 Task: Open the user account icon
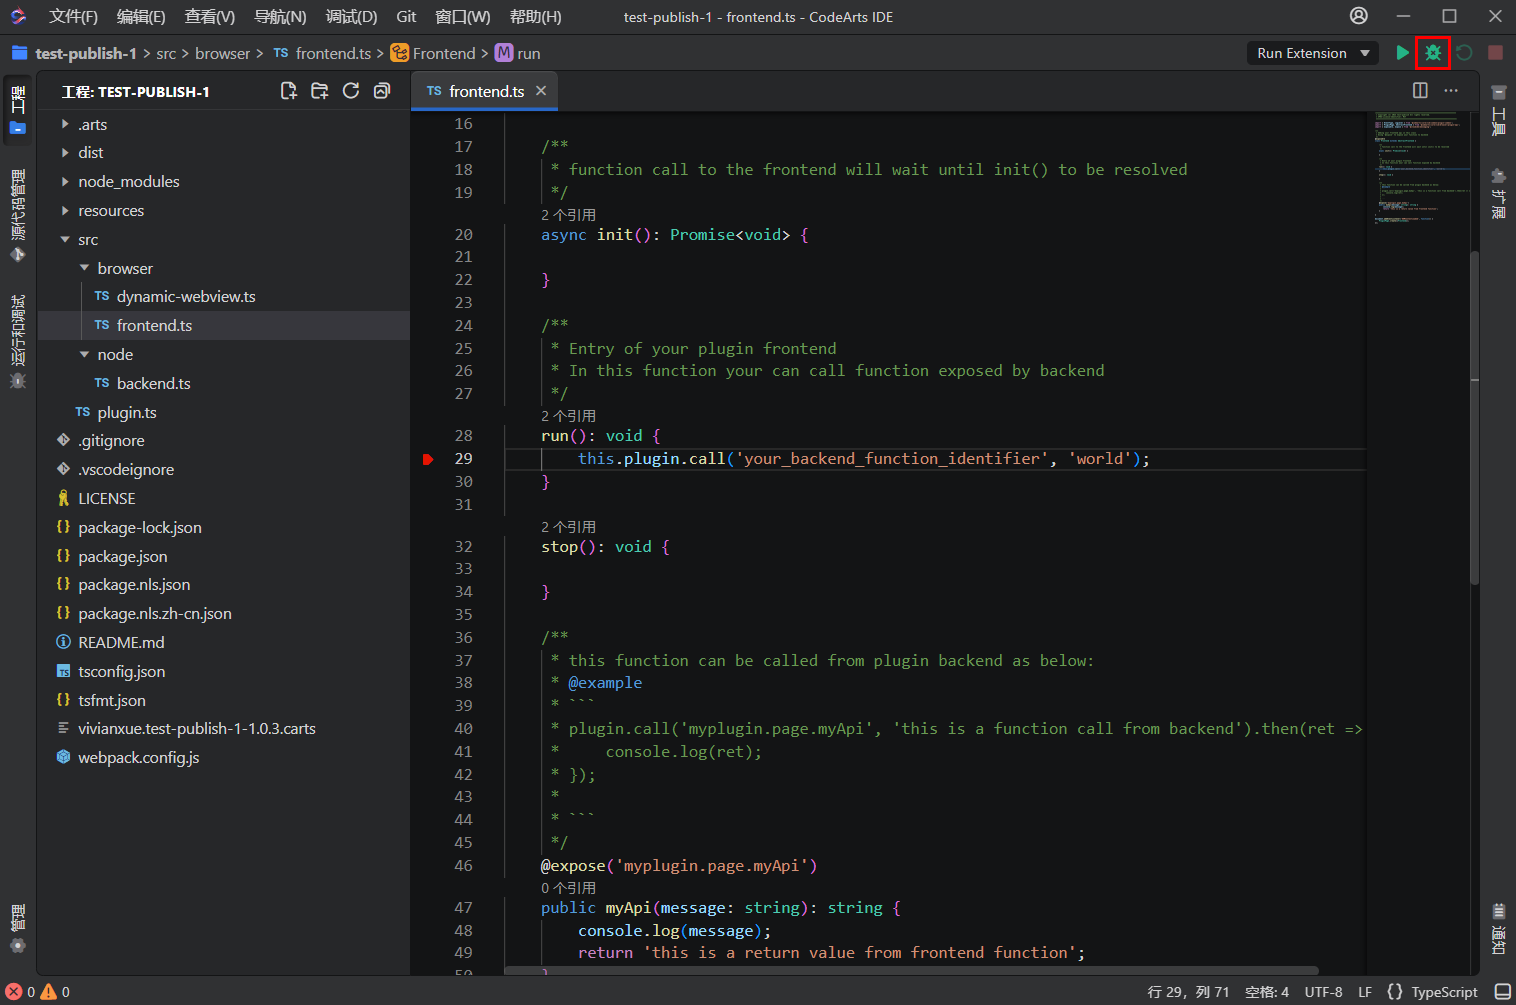1358,16
